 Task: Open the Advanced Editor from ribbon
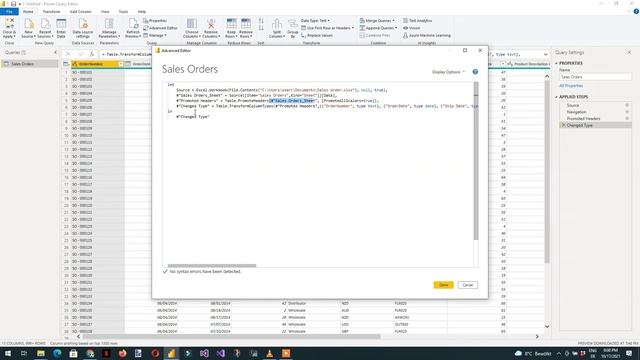click(160, 28)
